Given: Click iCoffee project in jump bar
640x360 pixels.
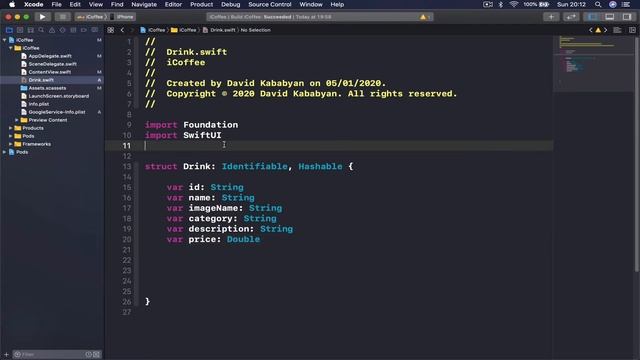Looking at the screenshot, I should [153, 30].
